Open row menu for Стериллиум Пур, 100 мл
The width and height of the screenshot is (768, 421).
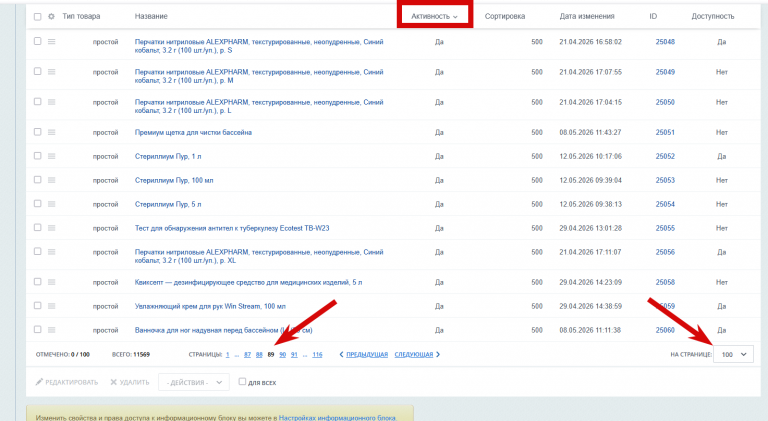[51, 180]
